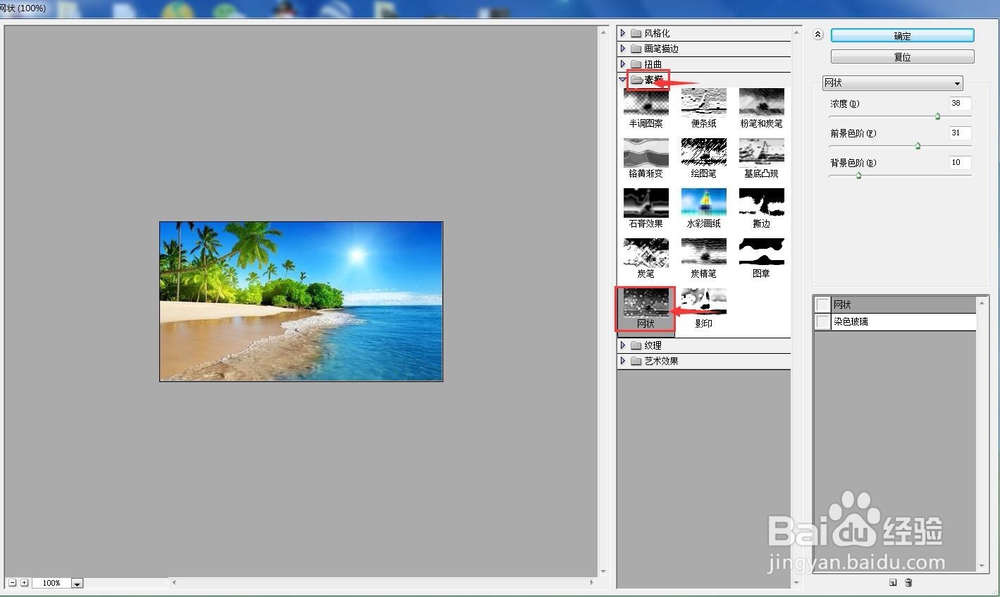Collapse filter thumbnails with double-chevron button
The height and width of the screenshot is (597, 1000).
pos(818,34)
